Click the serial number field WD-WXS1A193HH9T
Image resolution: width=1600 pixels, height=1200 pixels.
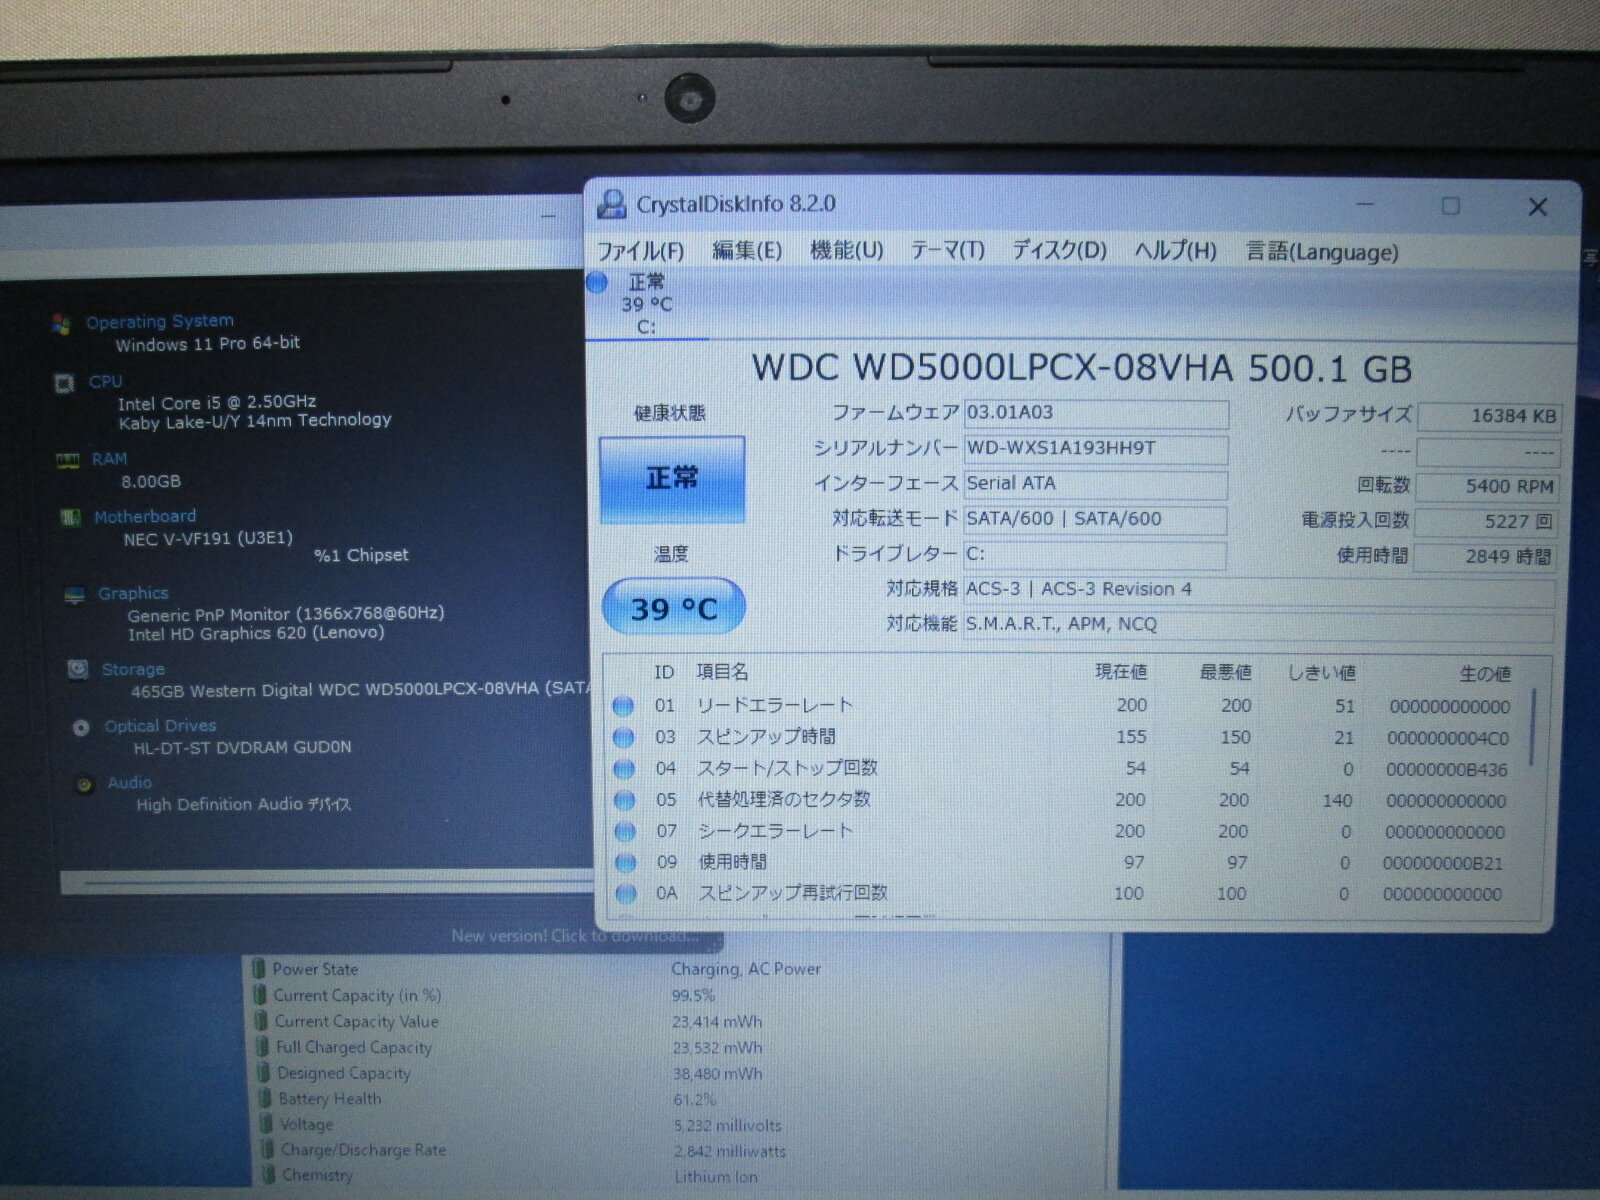tap(1096, 449)
